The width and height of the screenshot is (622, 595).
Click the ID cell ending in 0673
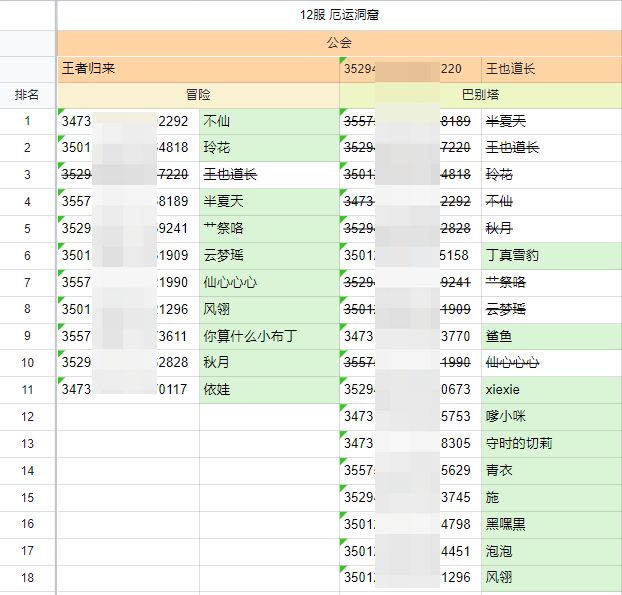click(x=410, y=390)
